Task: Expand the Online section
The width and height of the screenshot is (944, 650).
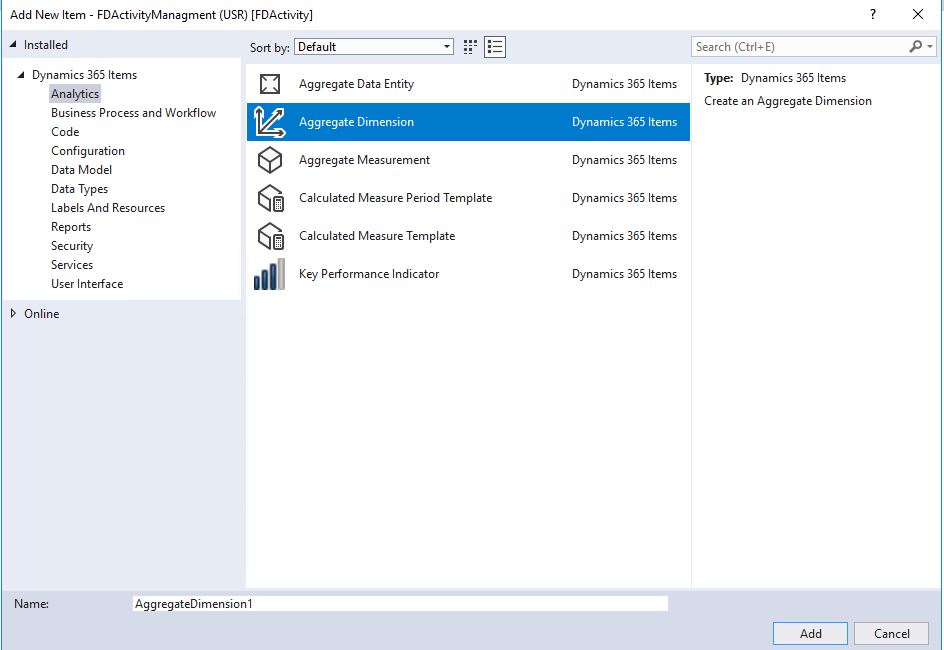Action: (x=13, y=314)
